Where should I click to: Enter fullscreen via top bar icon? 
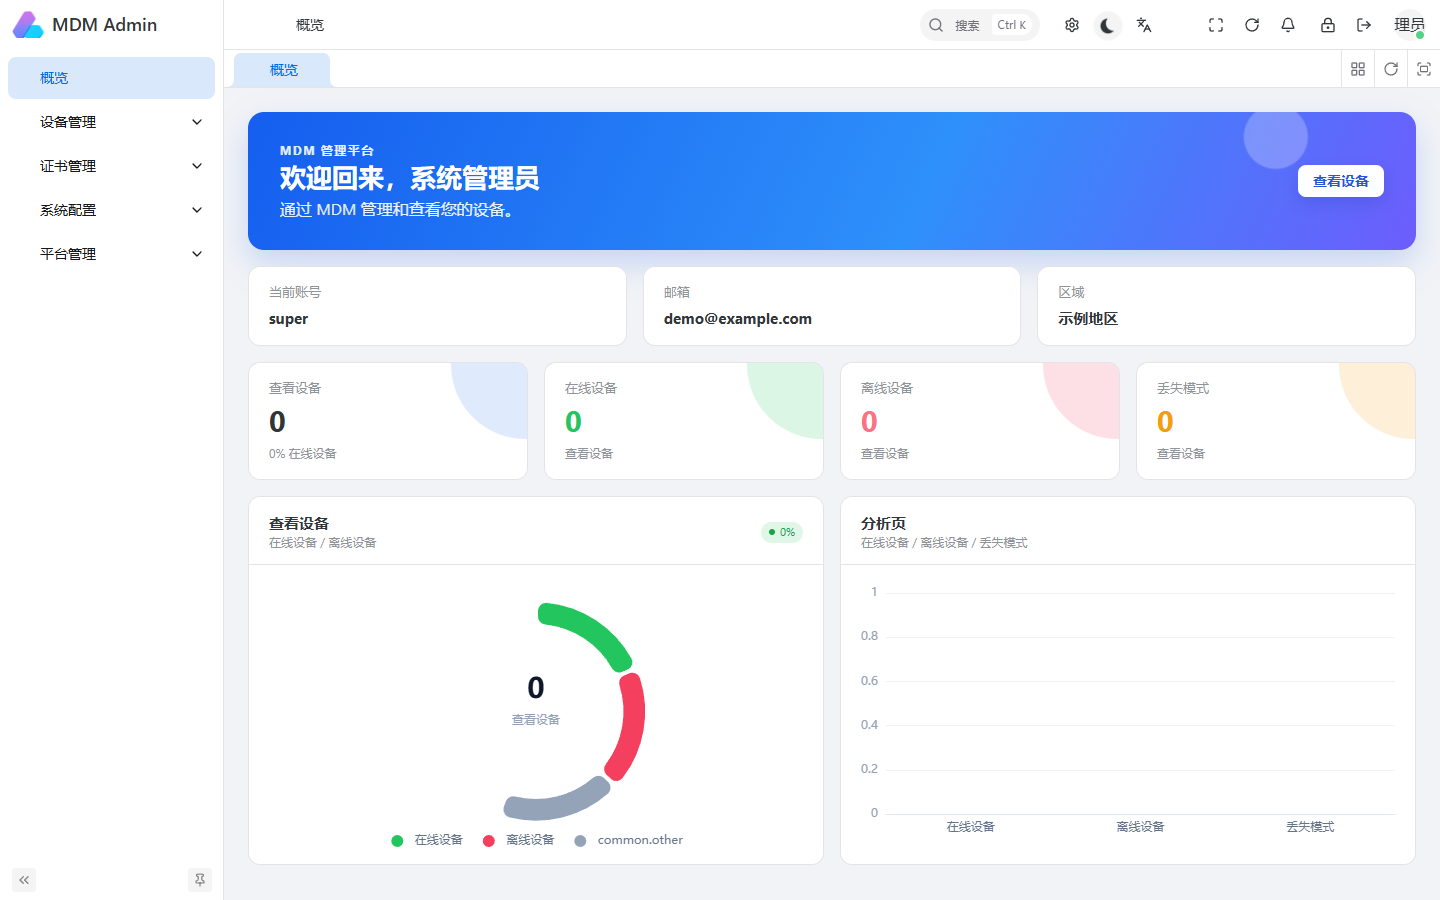1216,25
